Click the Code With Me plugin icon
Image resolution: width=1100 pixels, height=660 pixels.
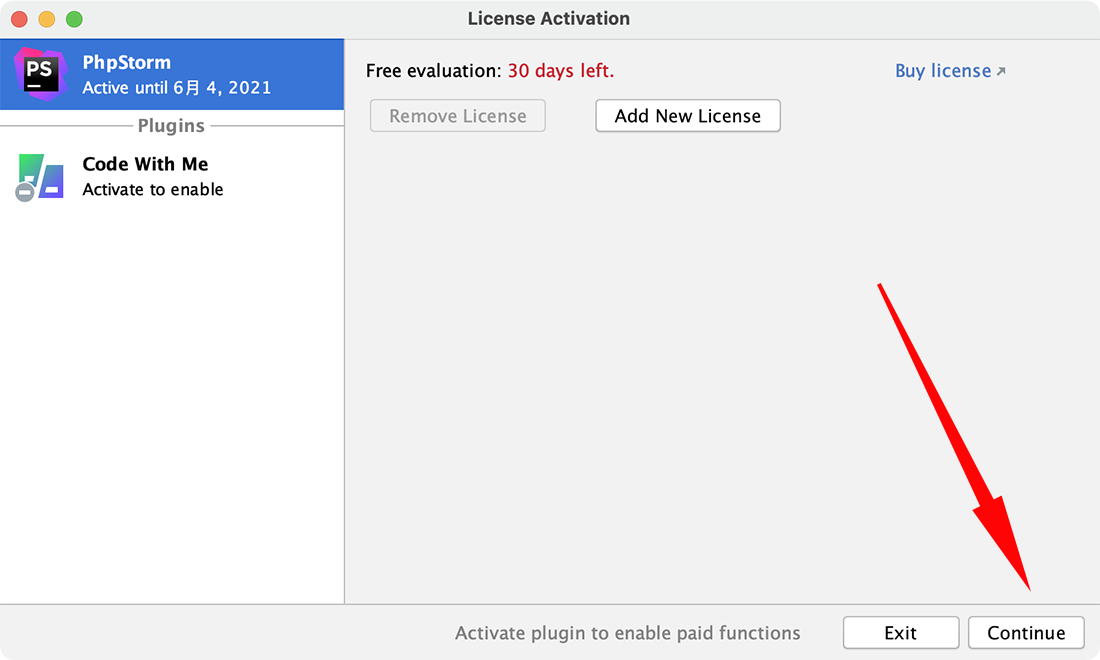pos(41,176)
